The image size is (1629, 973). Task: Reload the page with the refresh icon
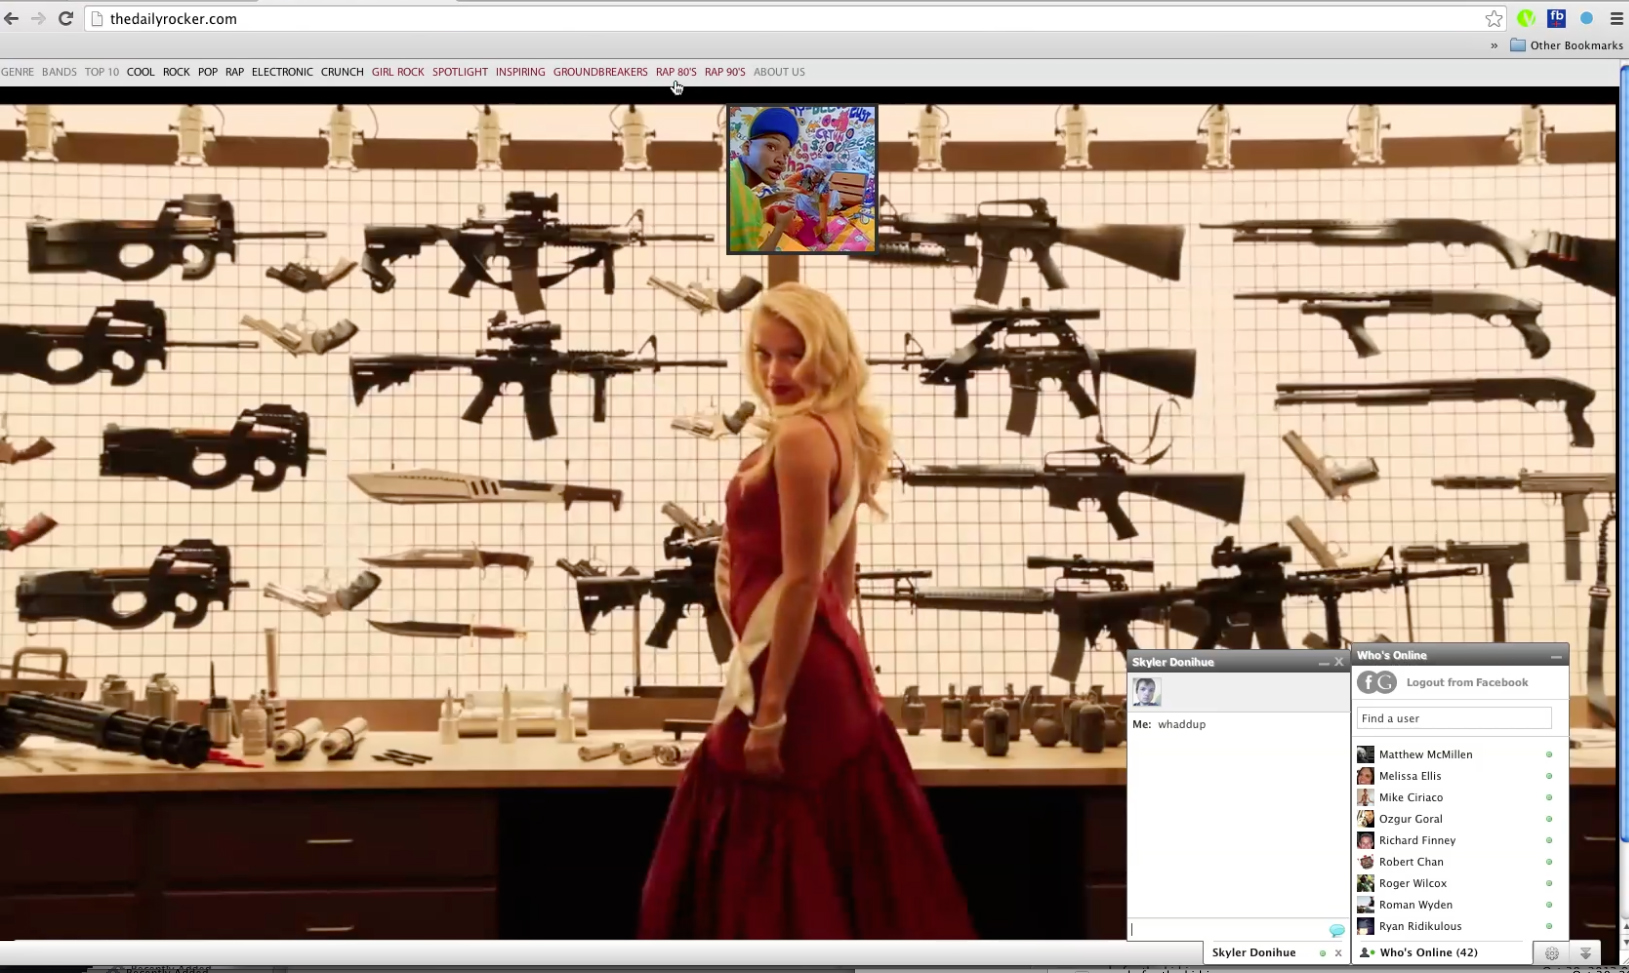tap(66, 18)
